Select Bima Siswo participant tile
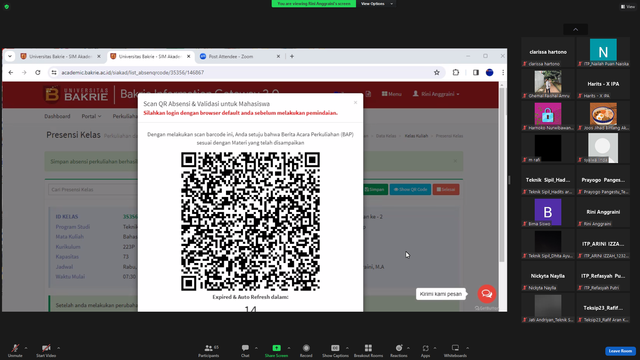 pos(548,212)
